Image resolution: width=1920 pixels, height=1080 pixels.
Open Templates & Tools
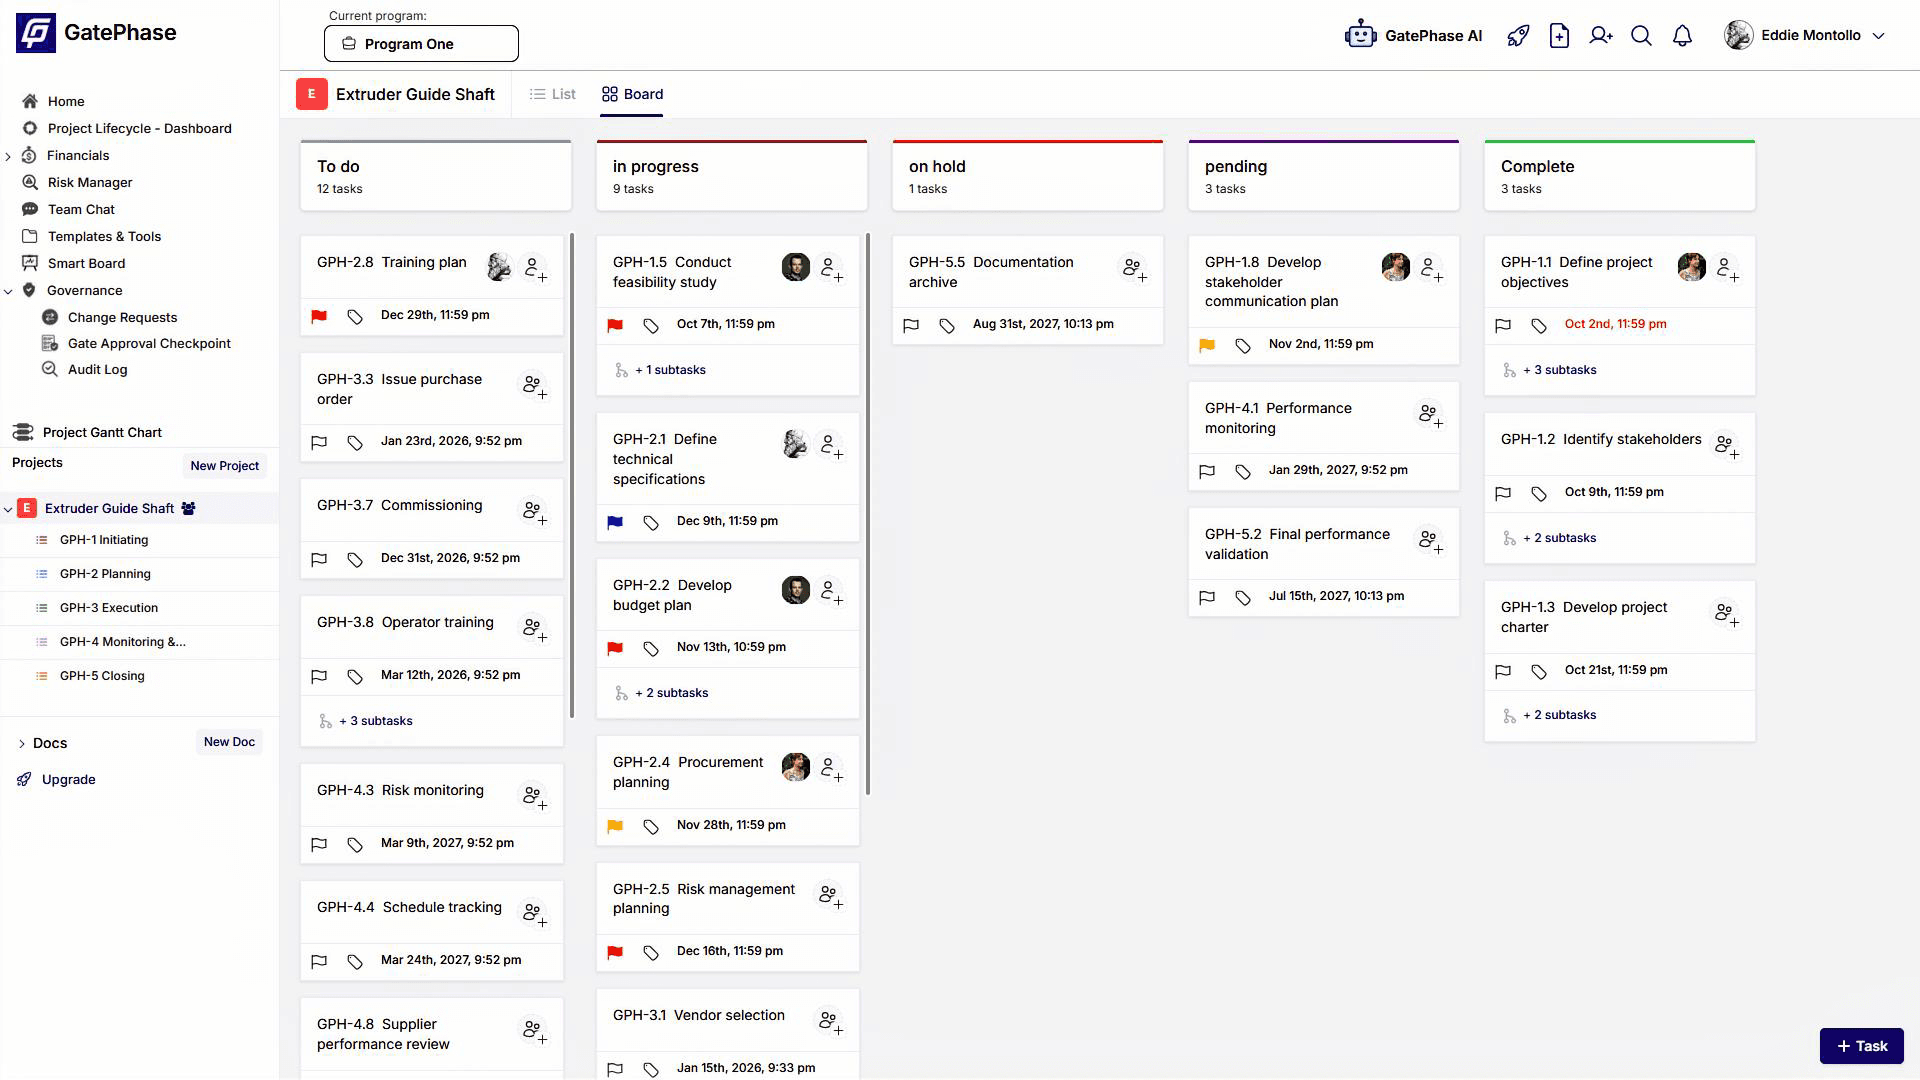104,236
